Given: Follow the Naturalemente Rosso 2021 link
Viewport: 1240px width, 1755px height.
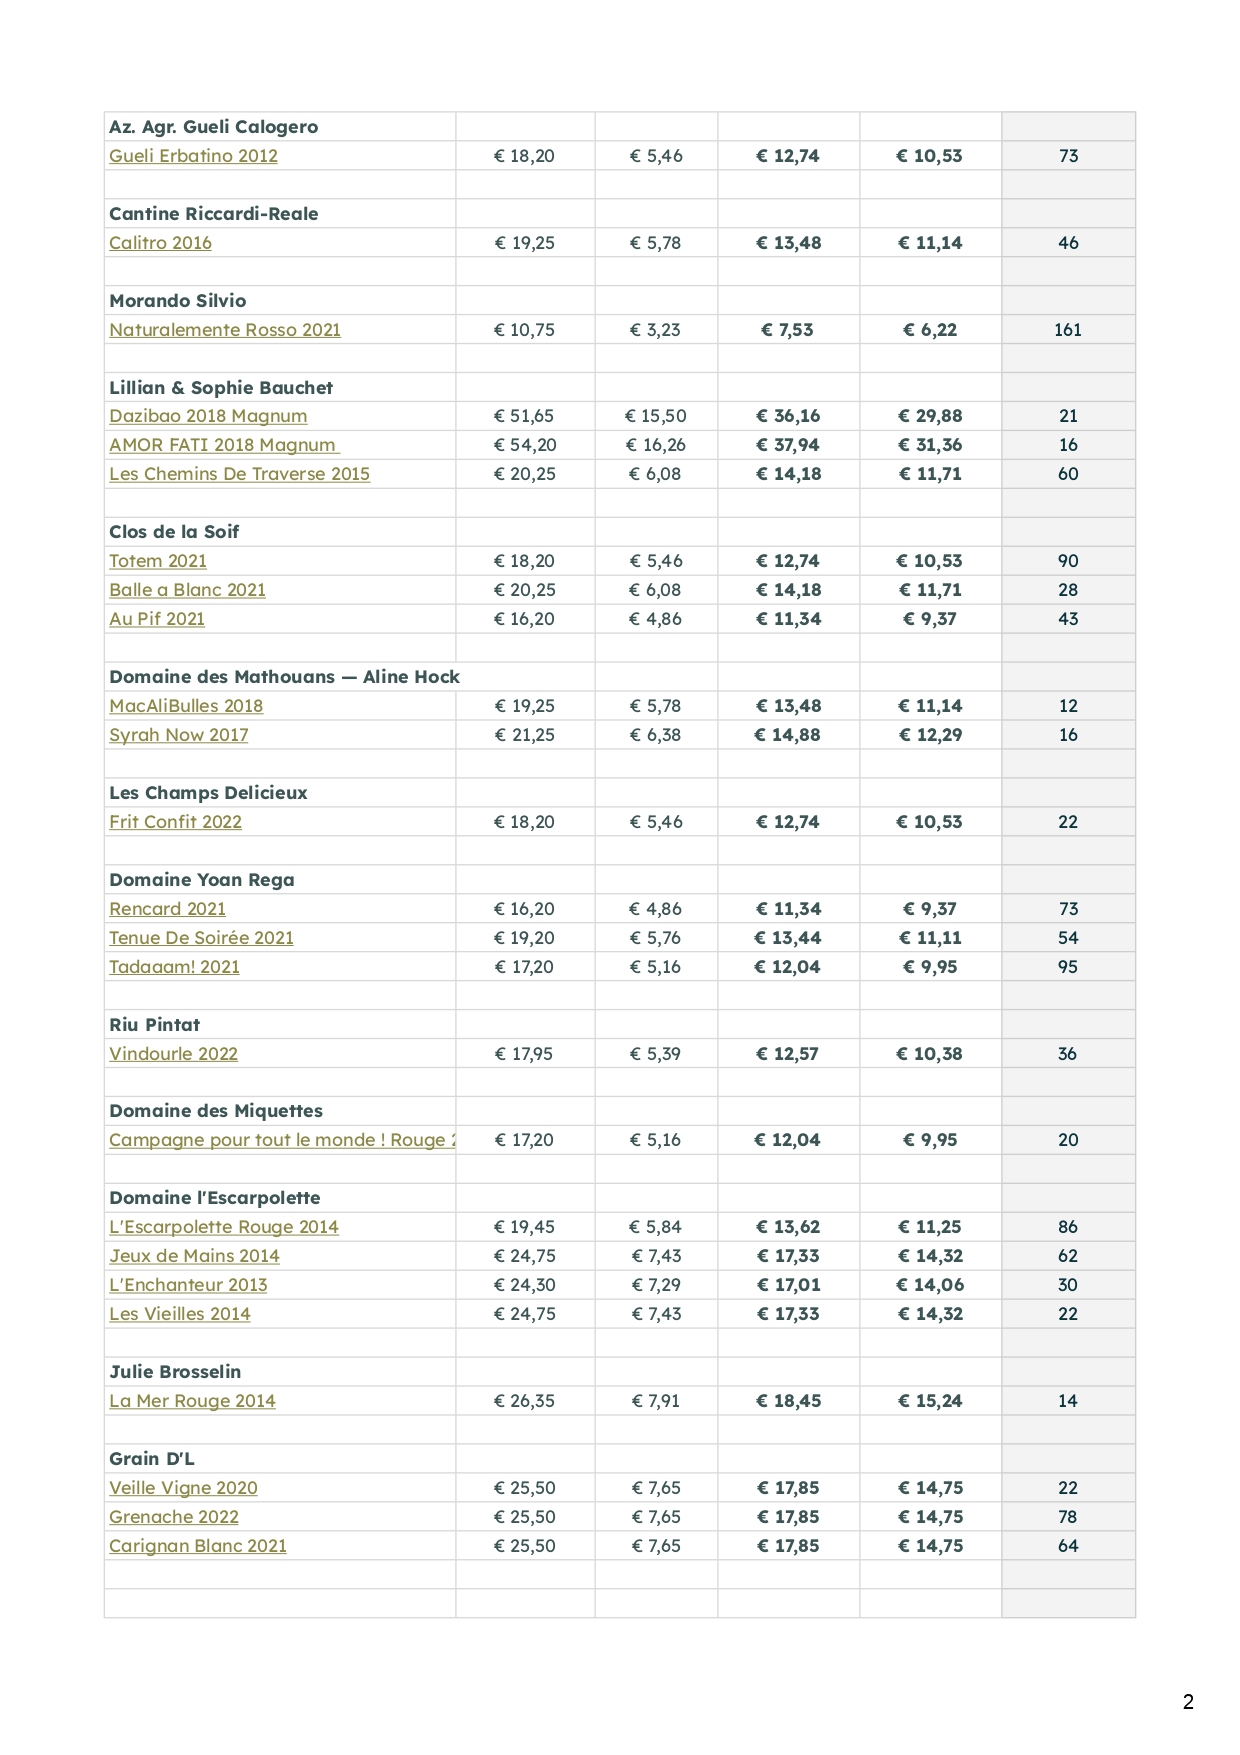Looking at the screenshot, I should 225,330.
